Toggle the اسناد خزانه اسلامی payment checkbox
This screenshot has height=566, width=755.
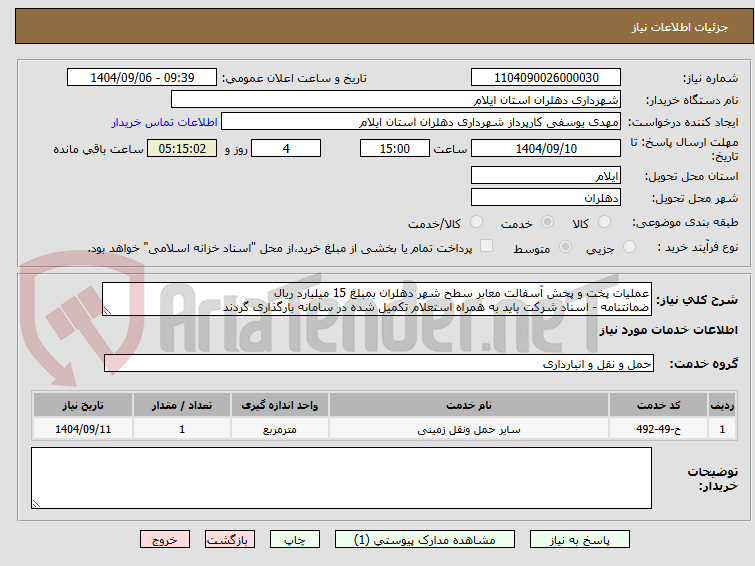pyautogui.click(x=487, y=246)
